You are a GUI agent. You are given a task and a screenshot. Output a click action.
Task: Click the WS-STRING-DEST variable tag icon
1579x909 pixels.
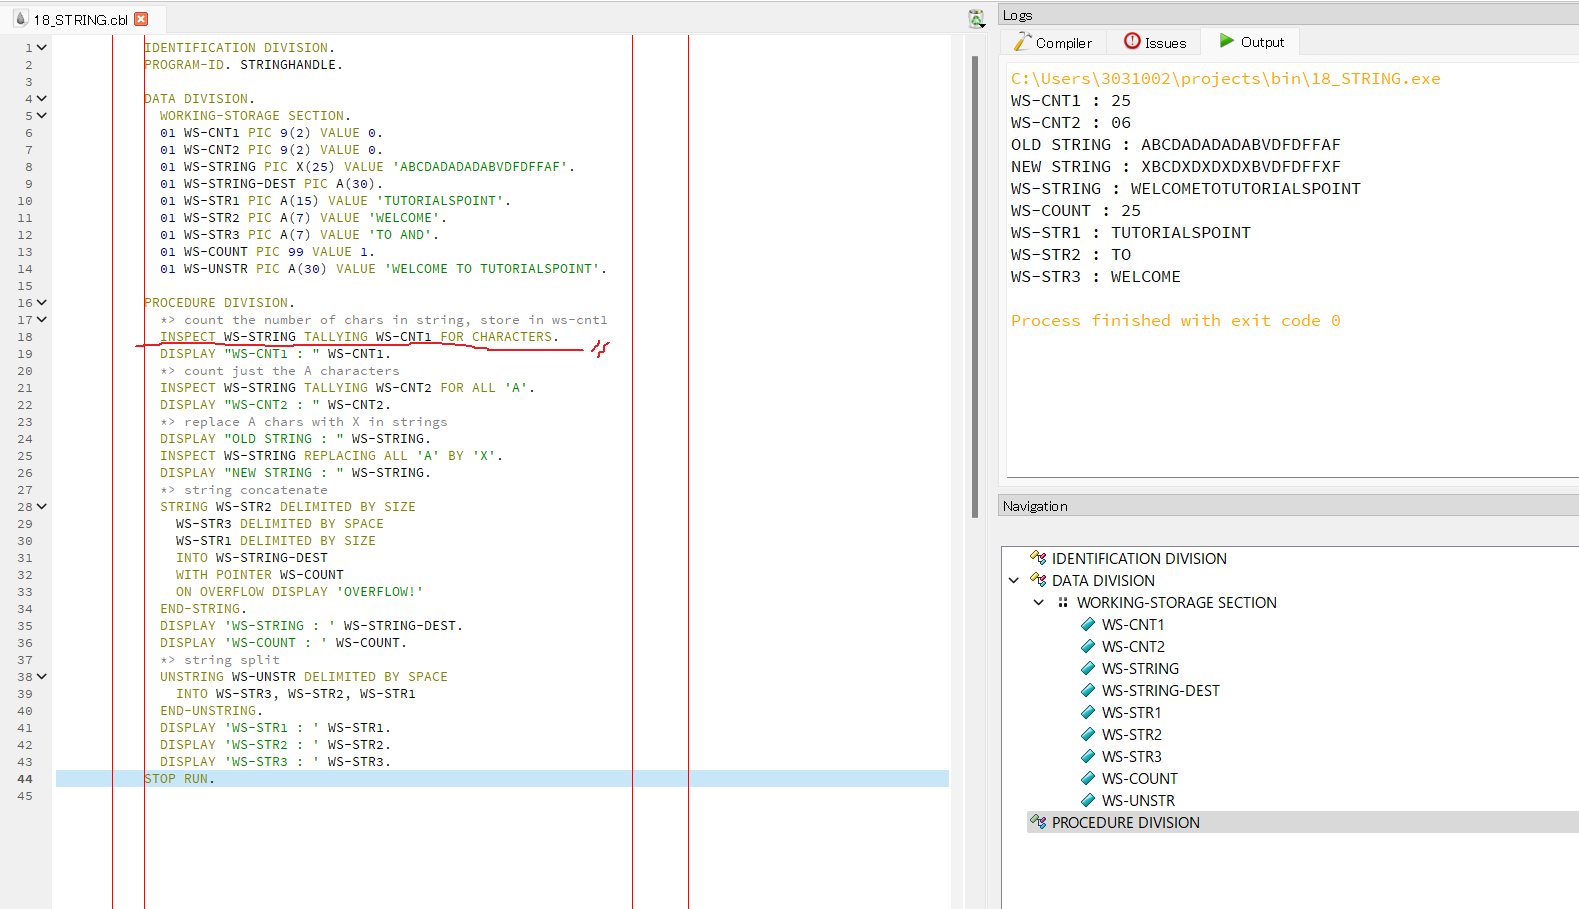1088,691
